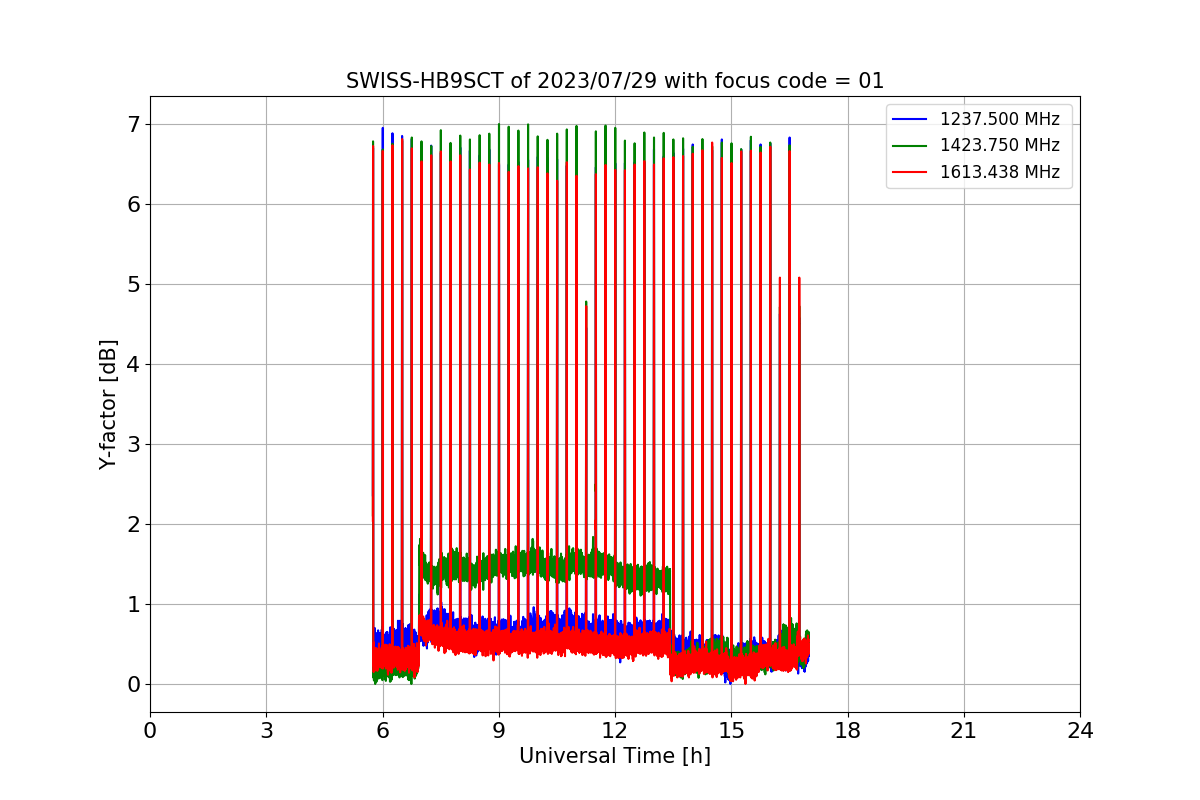Click y-axis tick label 6
Viewport: 1200px width, 800px height.
(133, 205)
